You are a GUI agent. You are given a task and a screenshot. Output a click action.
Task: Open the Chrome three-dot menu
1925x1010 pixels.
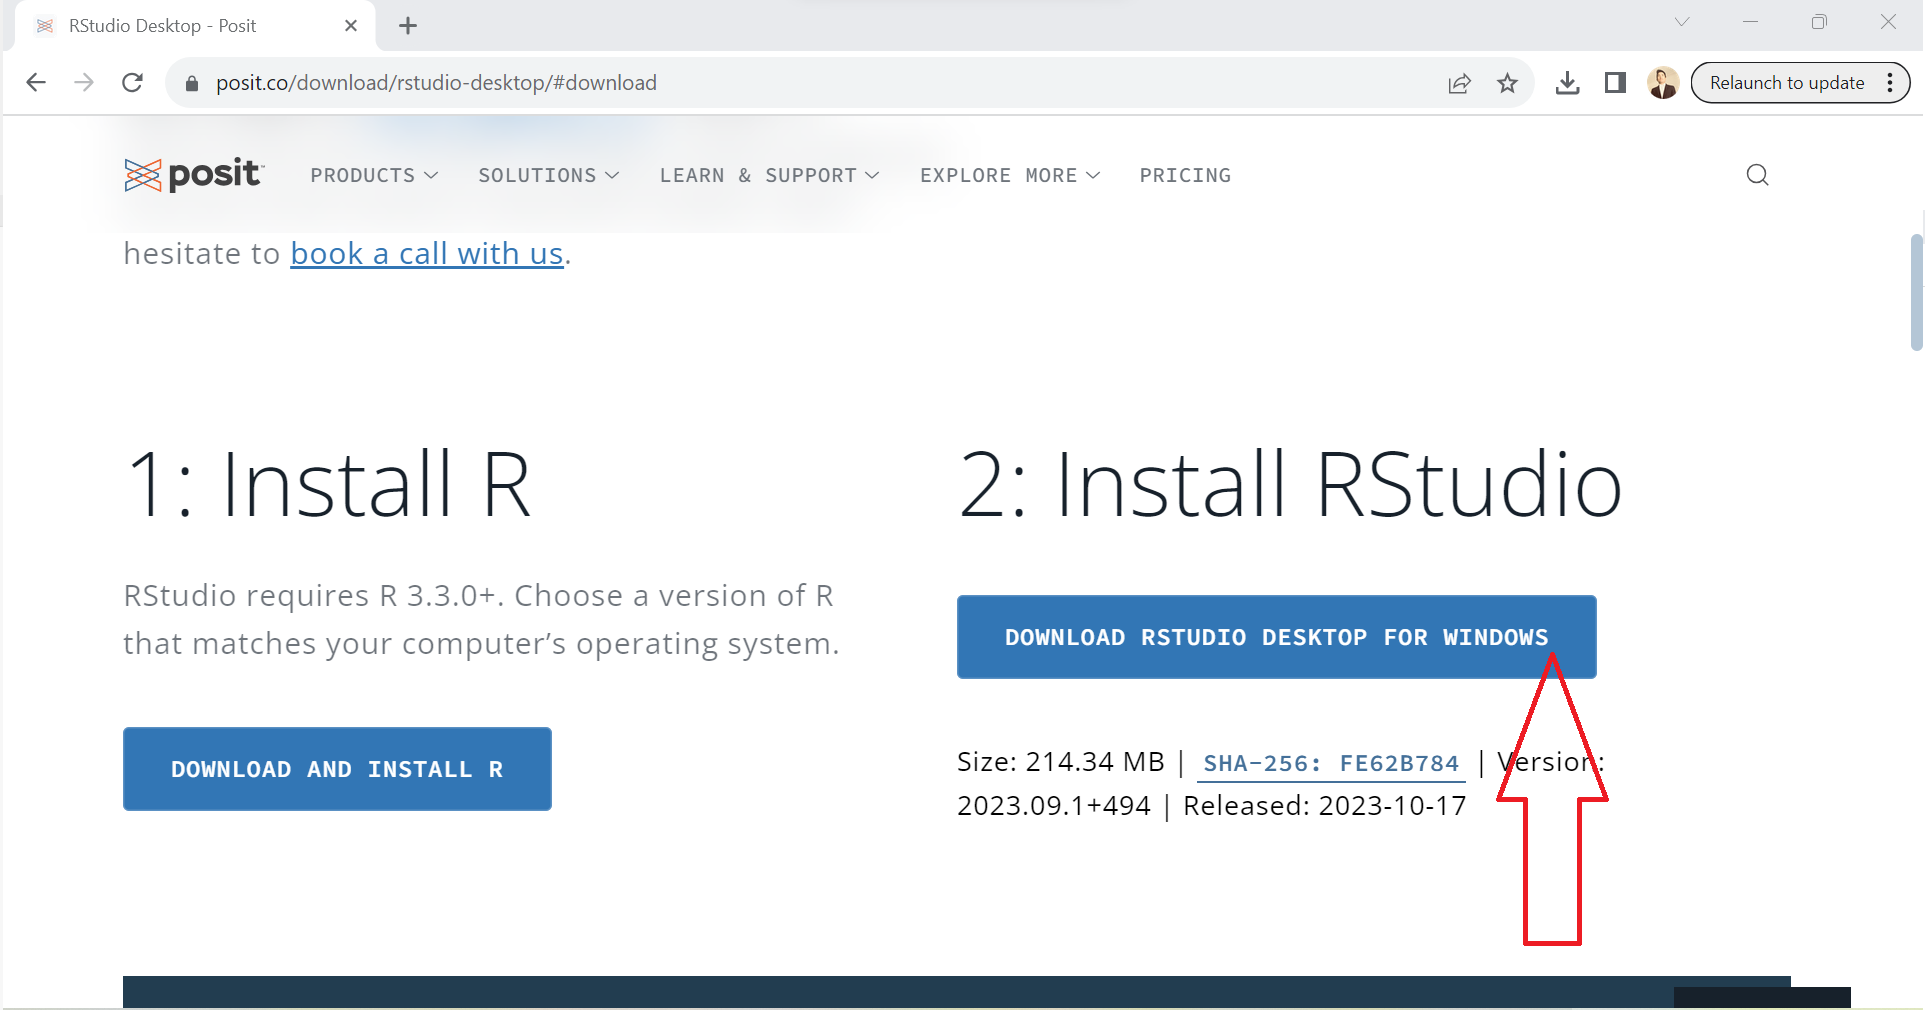pos(1889,83)
